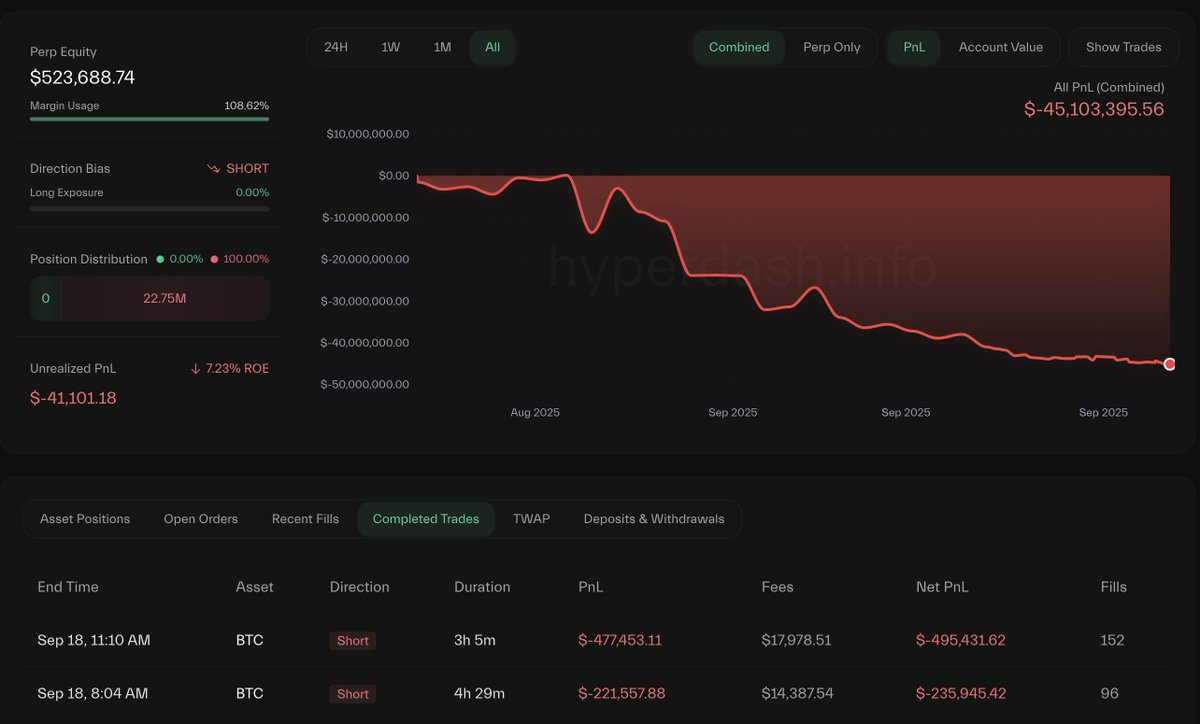This screenshot has height=724, width=1200.
Task: Sort by Net PnL column header
Action: point(942,587)
